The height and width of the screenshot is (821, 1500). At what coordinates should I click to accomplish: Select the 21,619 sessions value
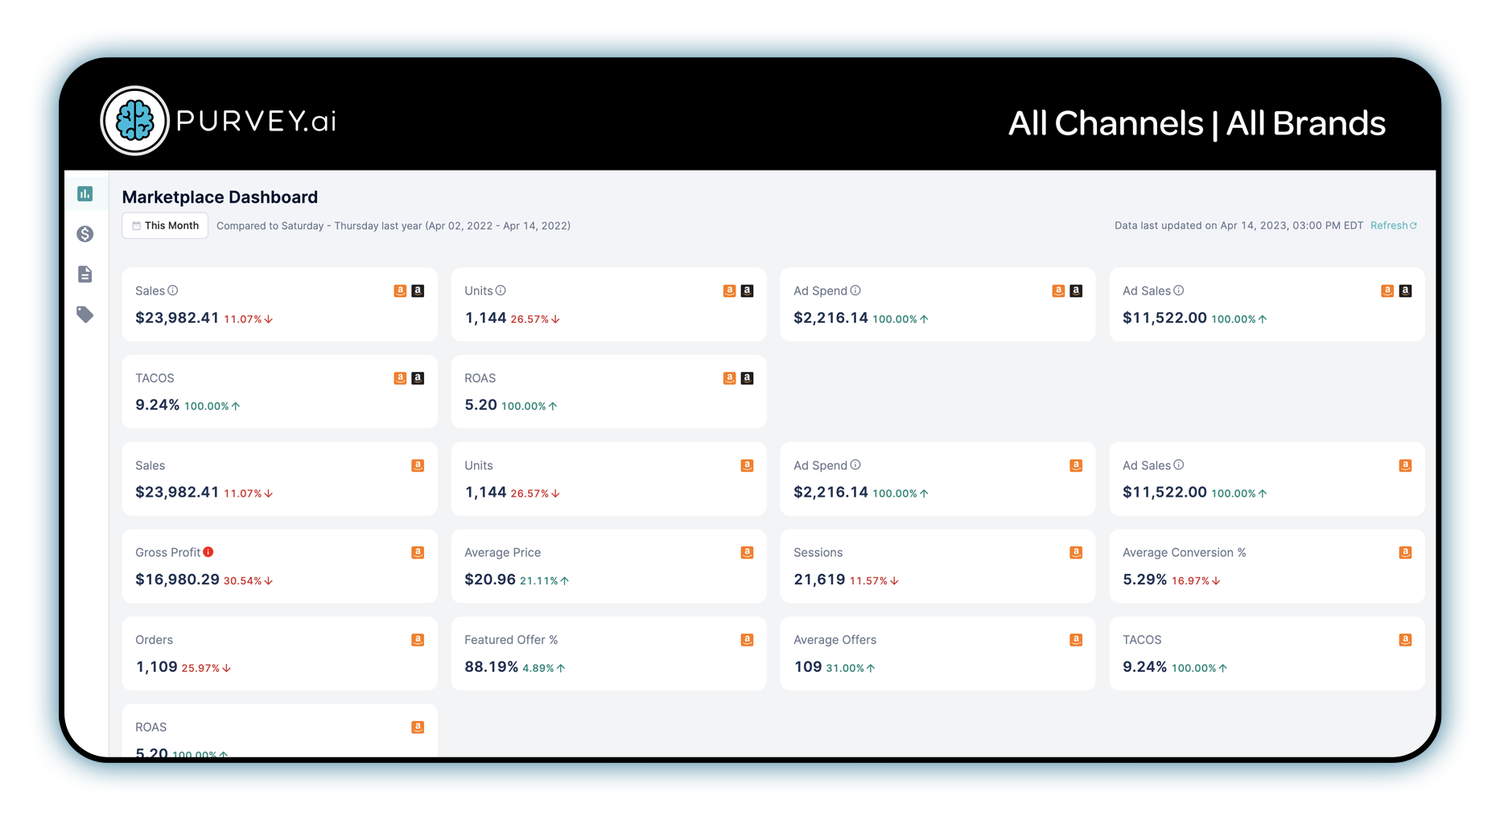[x=819, y=579]
